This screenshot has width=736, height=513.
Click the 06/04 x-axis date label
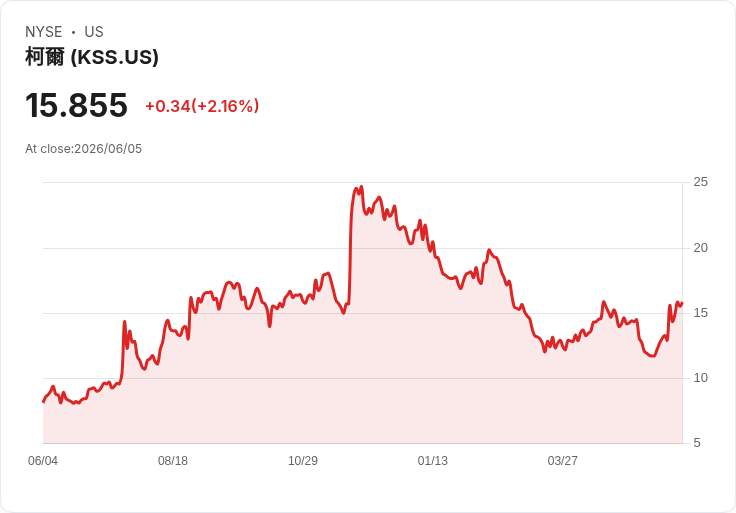click(43, 460)
